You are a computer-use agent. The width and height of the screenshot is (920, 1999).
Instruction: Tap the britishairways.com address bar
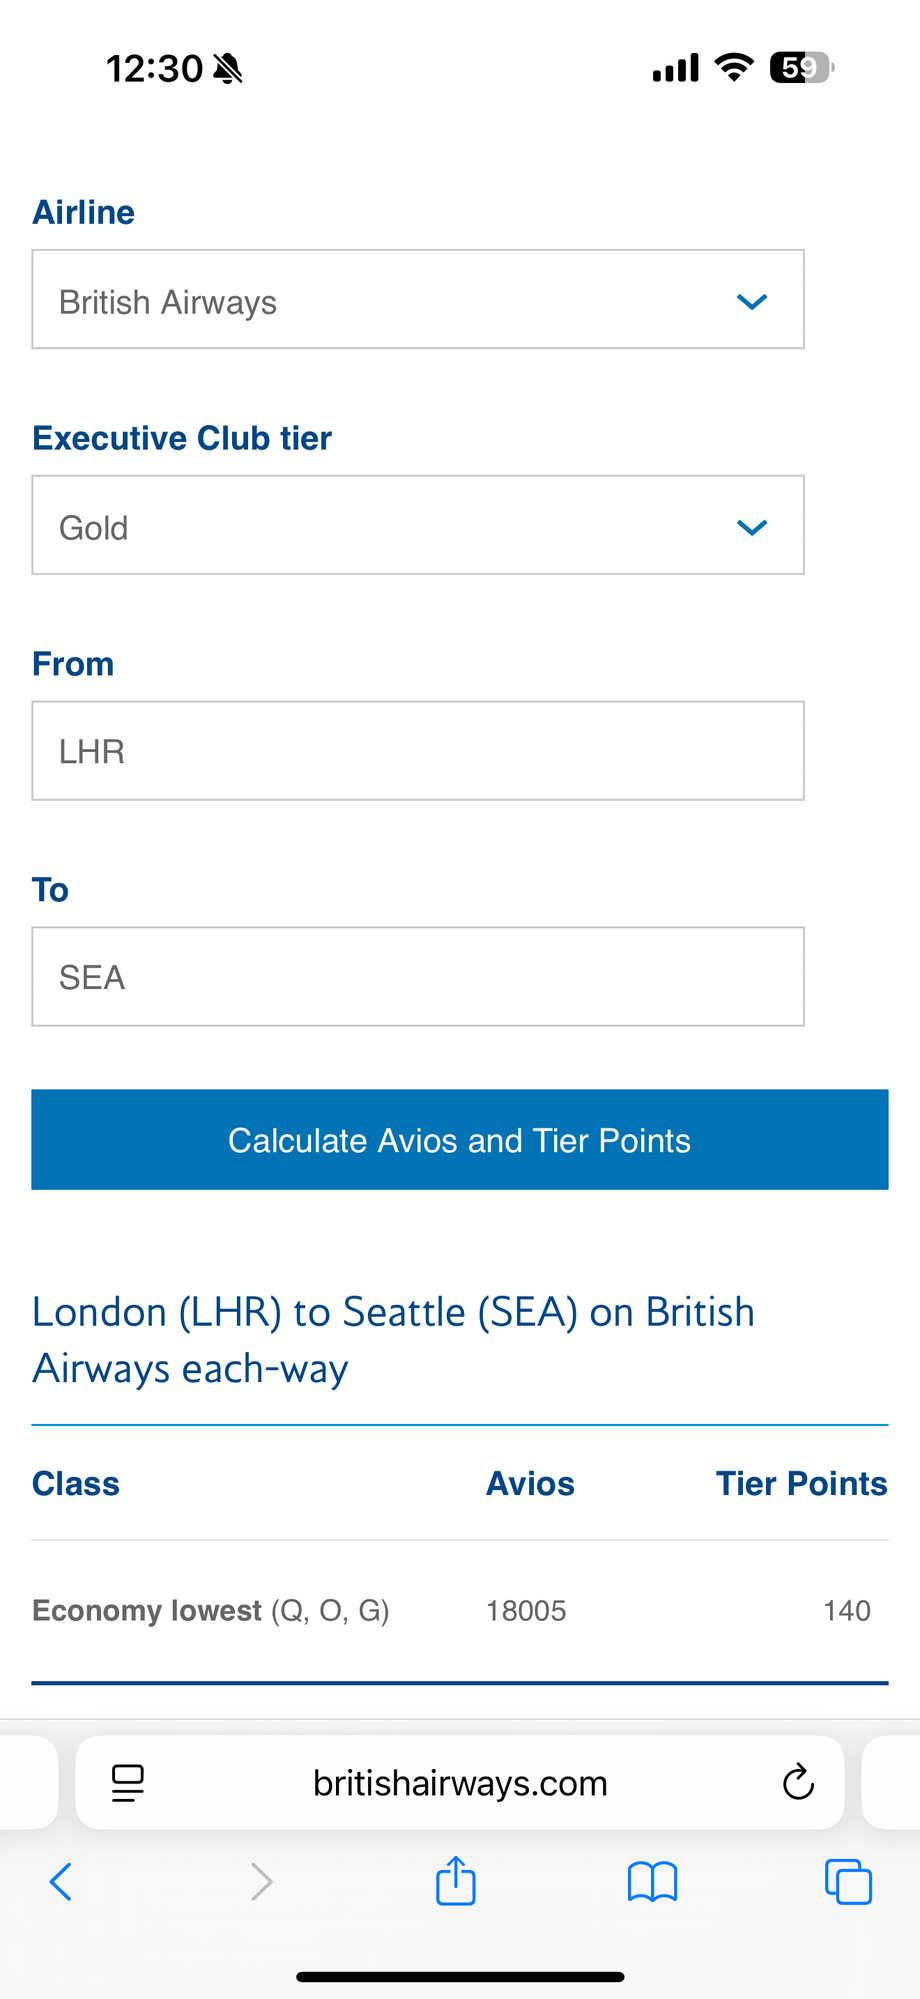460,1783
